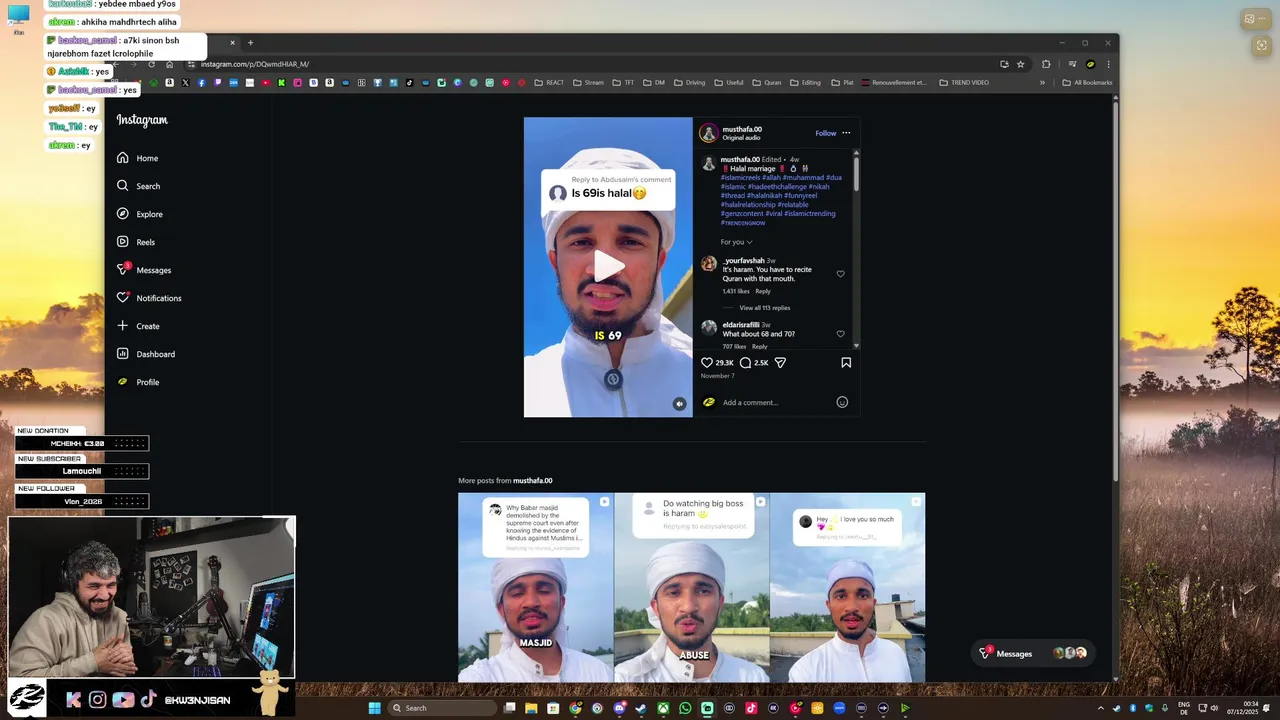Viewport: 1280px width, 720px height.
Task: Like eldarisrafilli's comment
Action: (840, 334)
